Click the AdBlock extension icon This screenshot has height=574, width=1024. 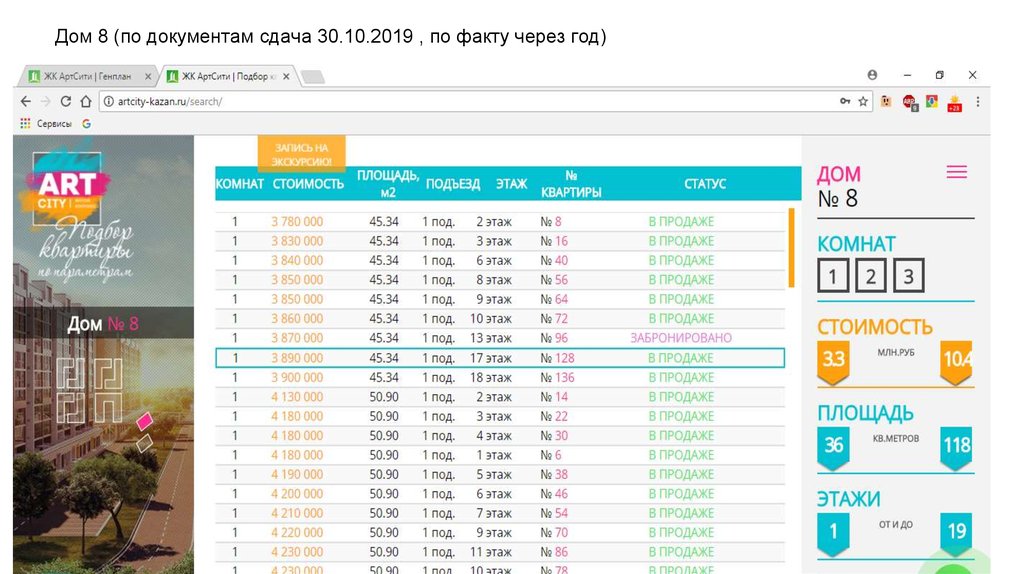tap(909, 101)
